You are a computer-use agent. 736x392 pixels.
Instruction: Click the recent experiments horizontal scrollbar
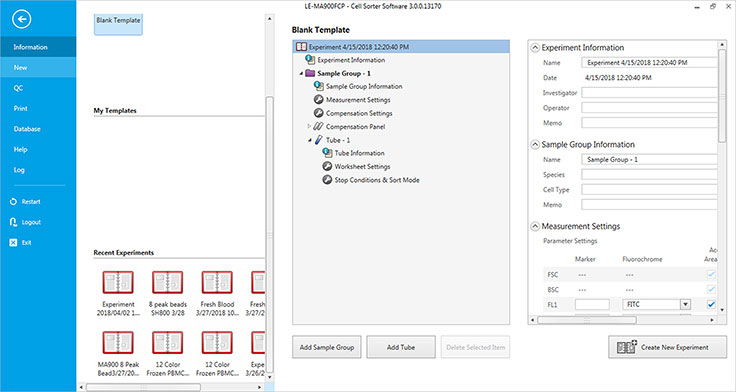[x=143, y=387]
